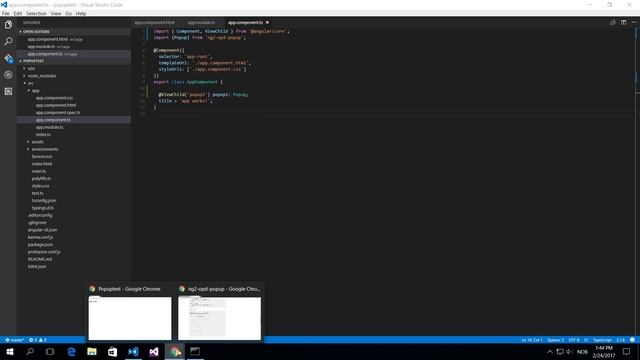Click the Open Changes icon in editor toolbar

tap(613, 22)
